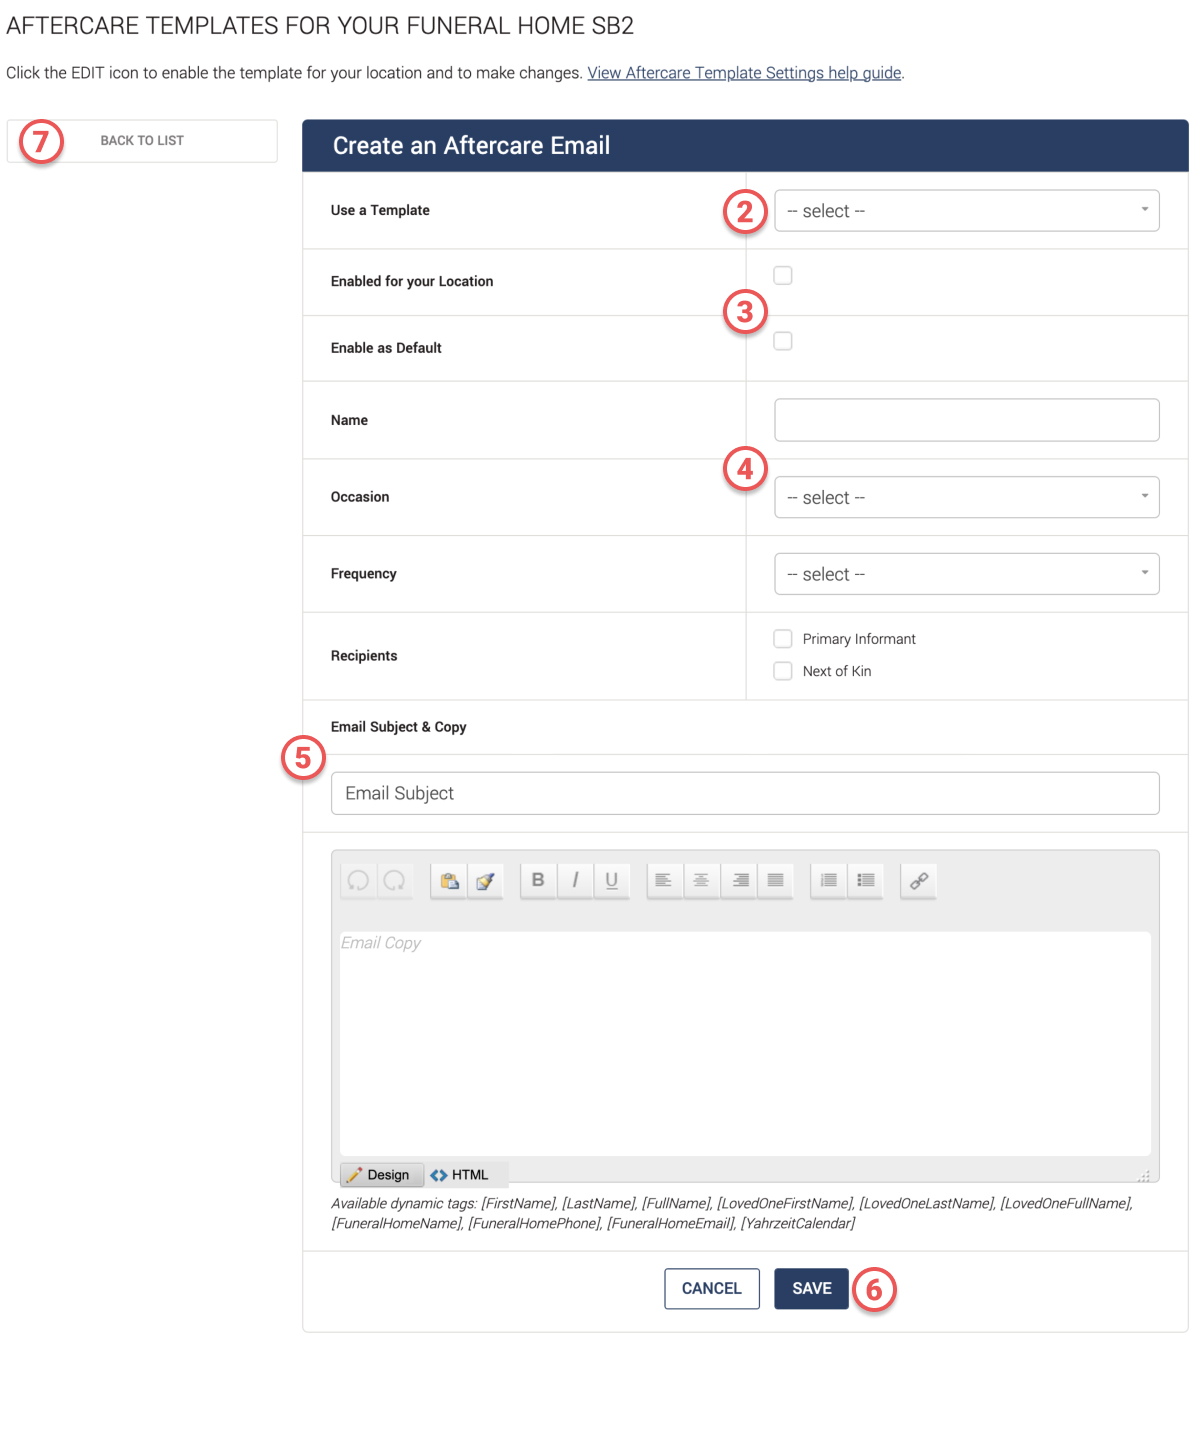Click the Email Subject field
This screenshot has height=1436, width=1200.
coord(745,793)
